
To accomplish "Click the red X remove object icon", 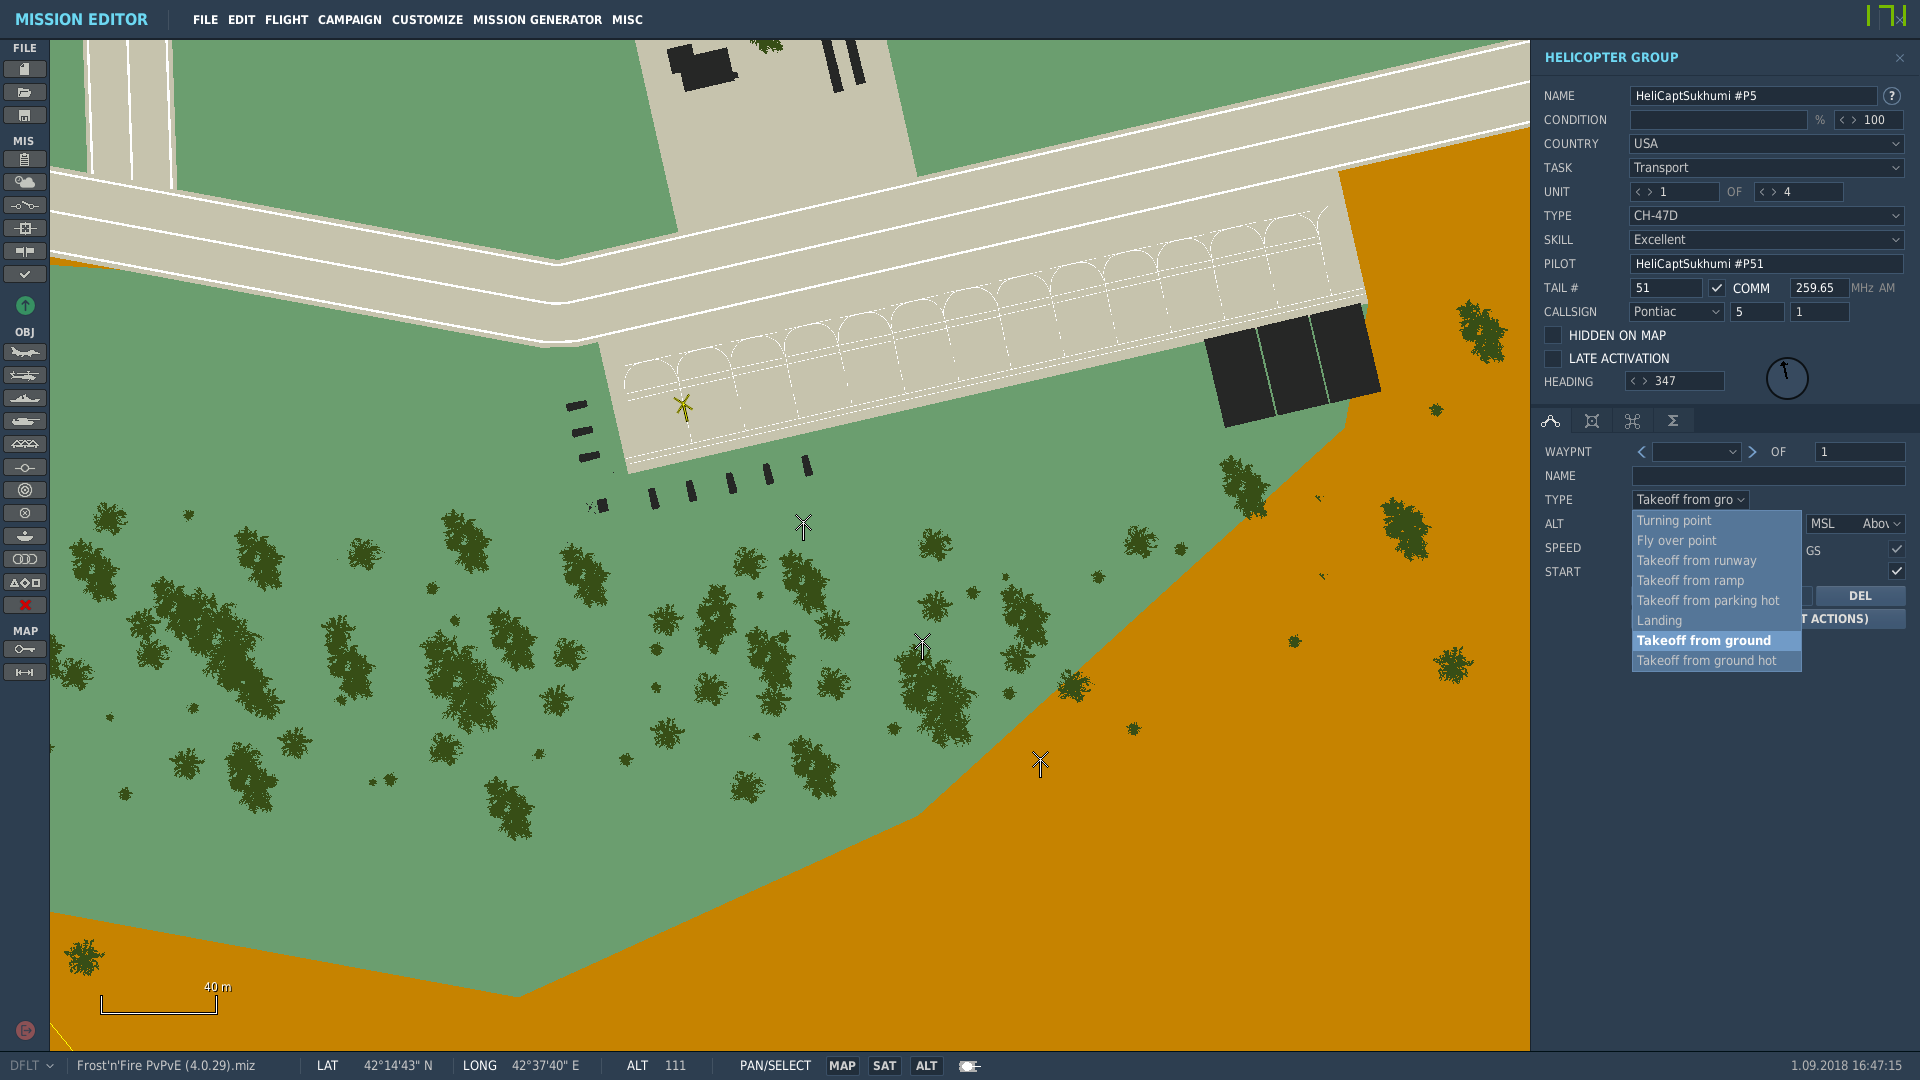I will click(25, 605).
